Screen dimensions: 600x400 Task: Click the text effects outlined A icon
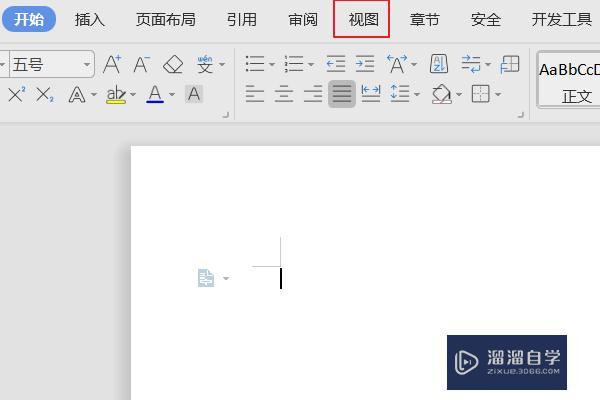pos(77,94)
